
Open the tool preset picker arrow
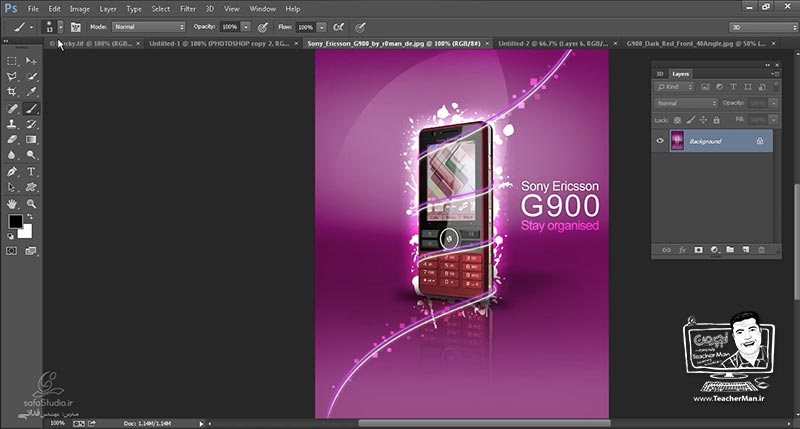pyautogui.click(x=31, y=28)
